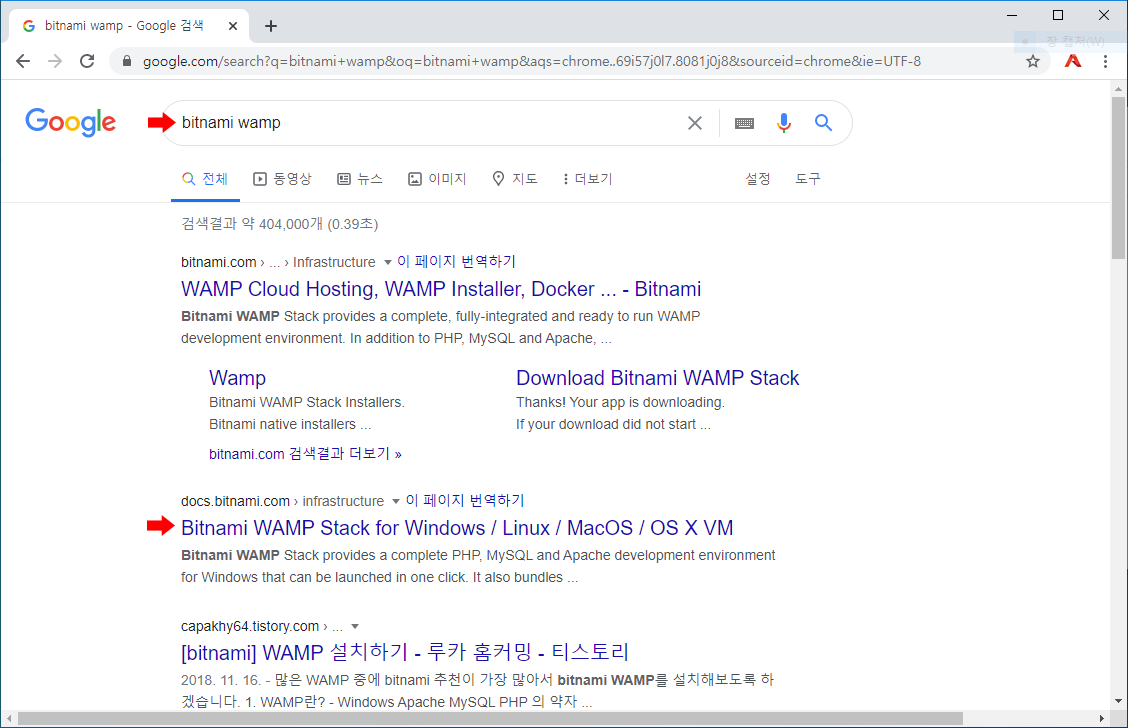Screen dimensions: 1128x728
Task: Select the 전체 search tab
Action: (206, 178)
